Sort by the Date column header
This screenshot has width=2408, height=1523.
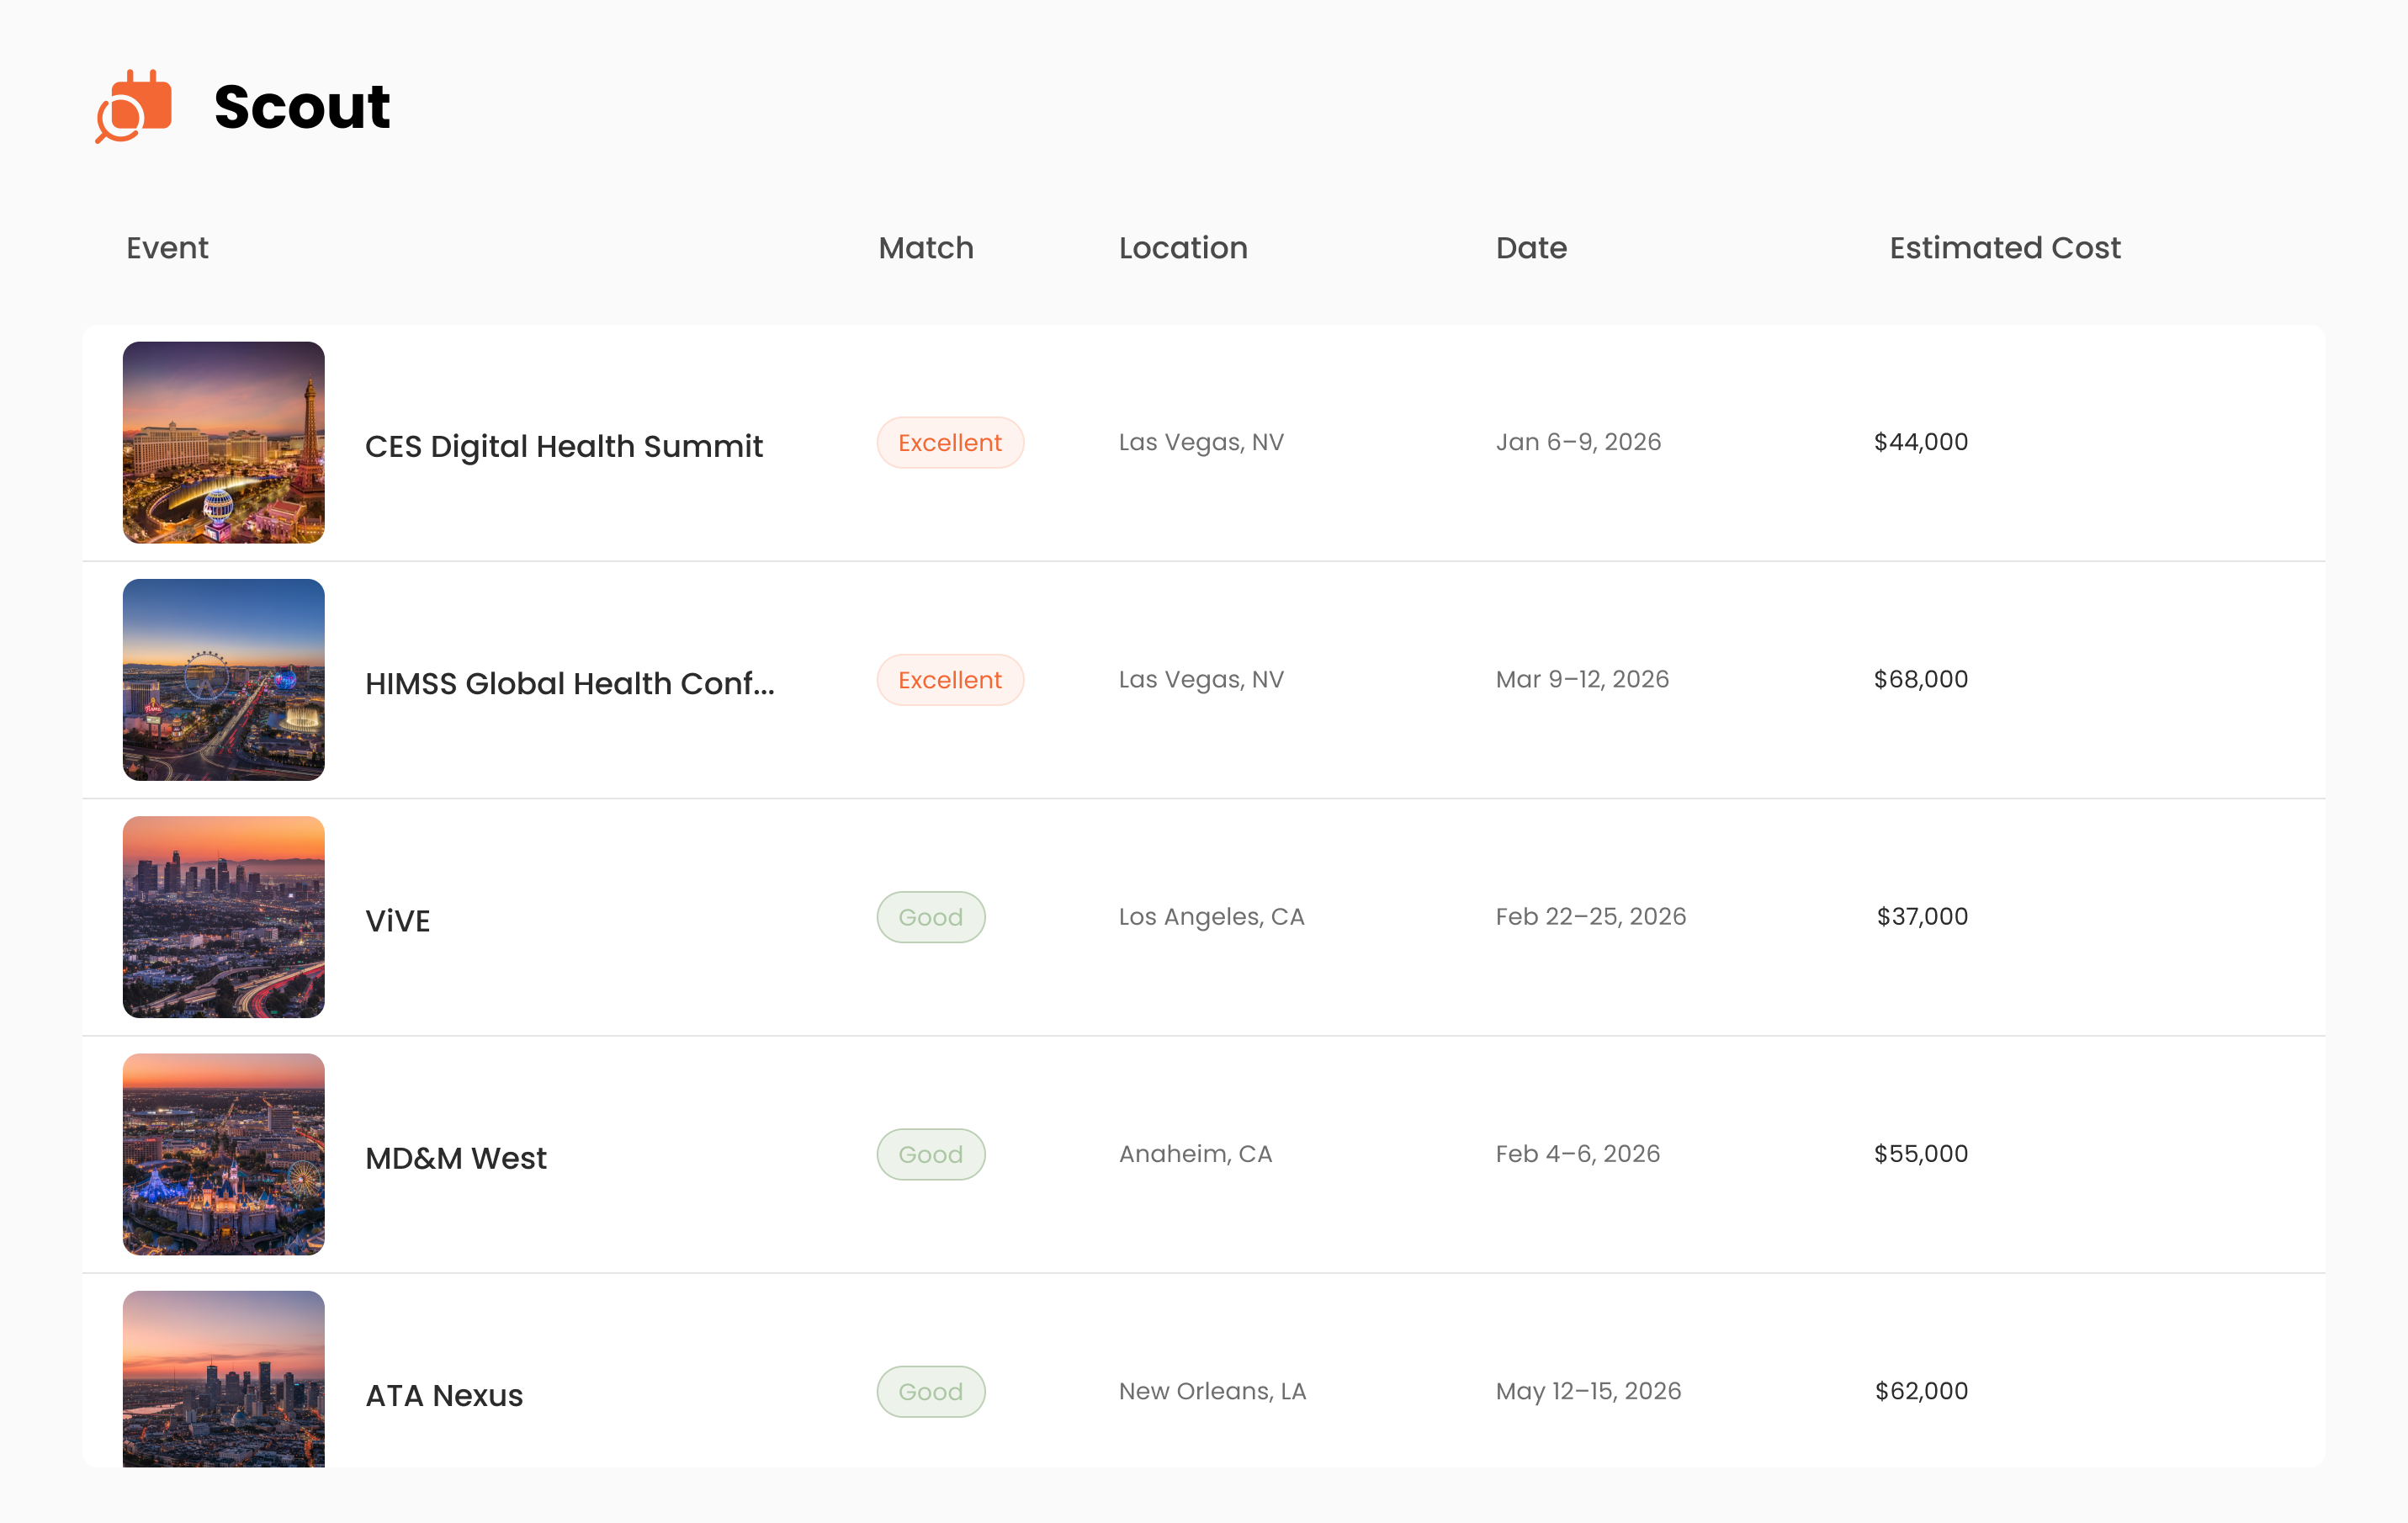coord(1530,248)
